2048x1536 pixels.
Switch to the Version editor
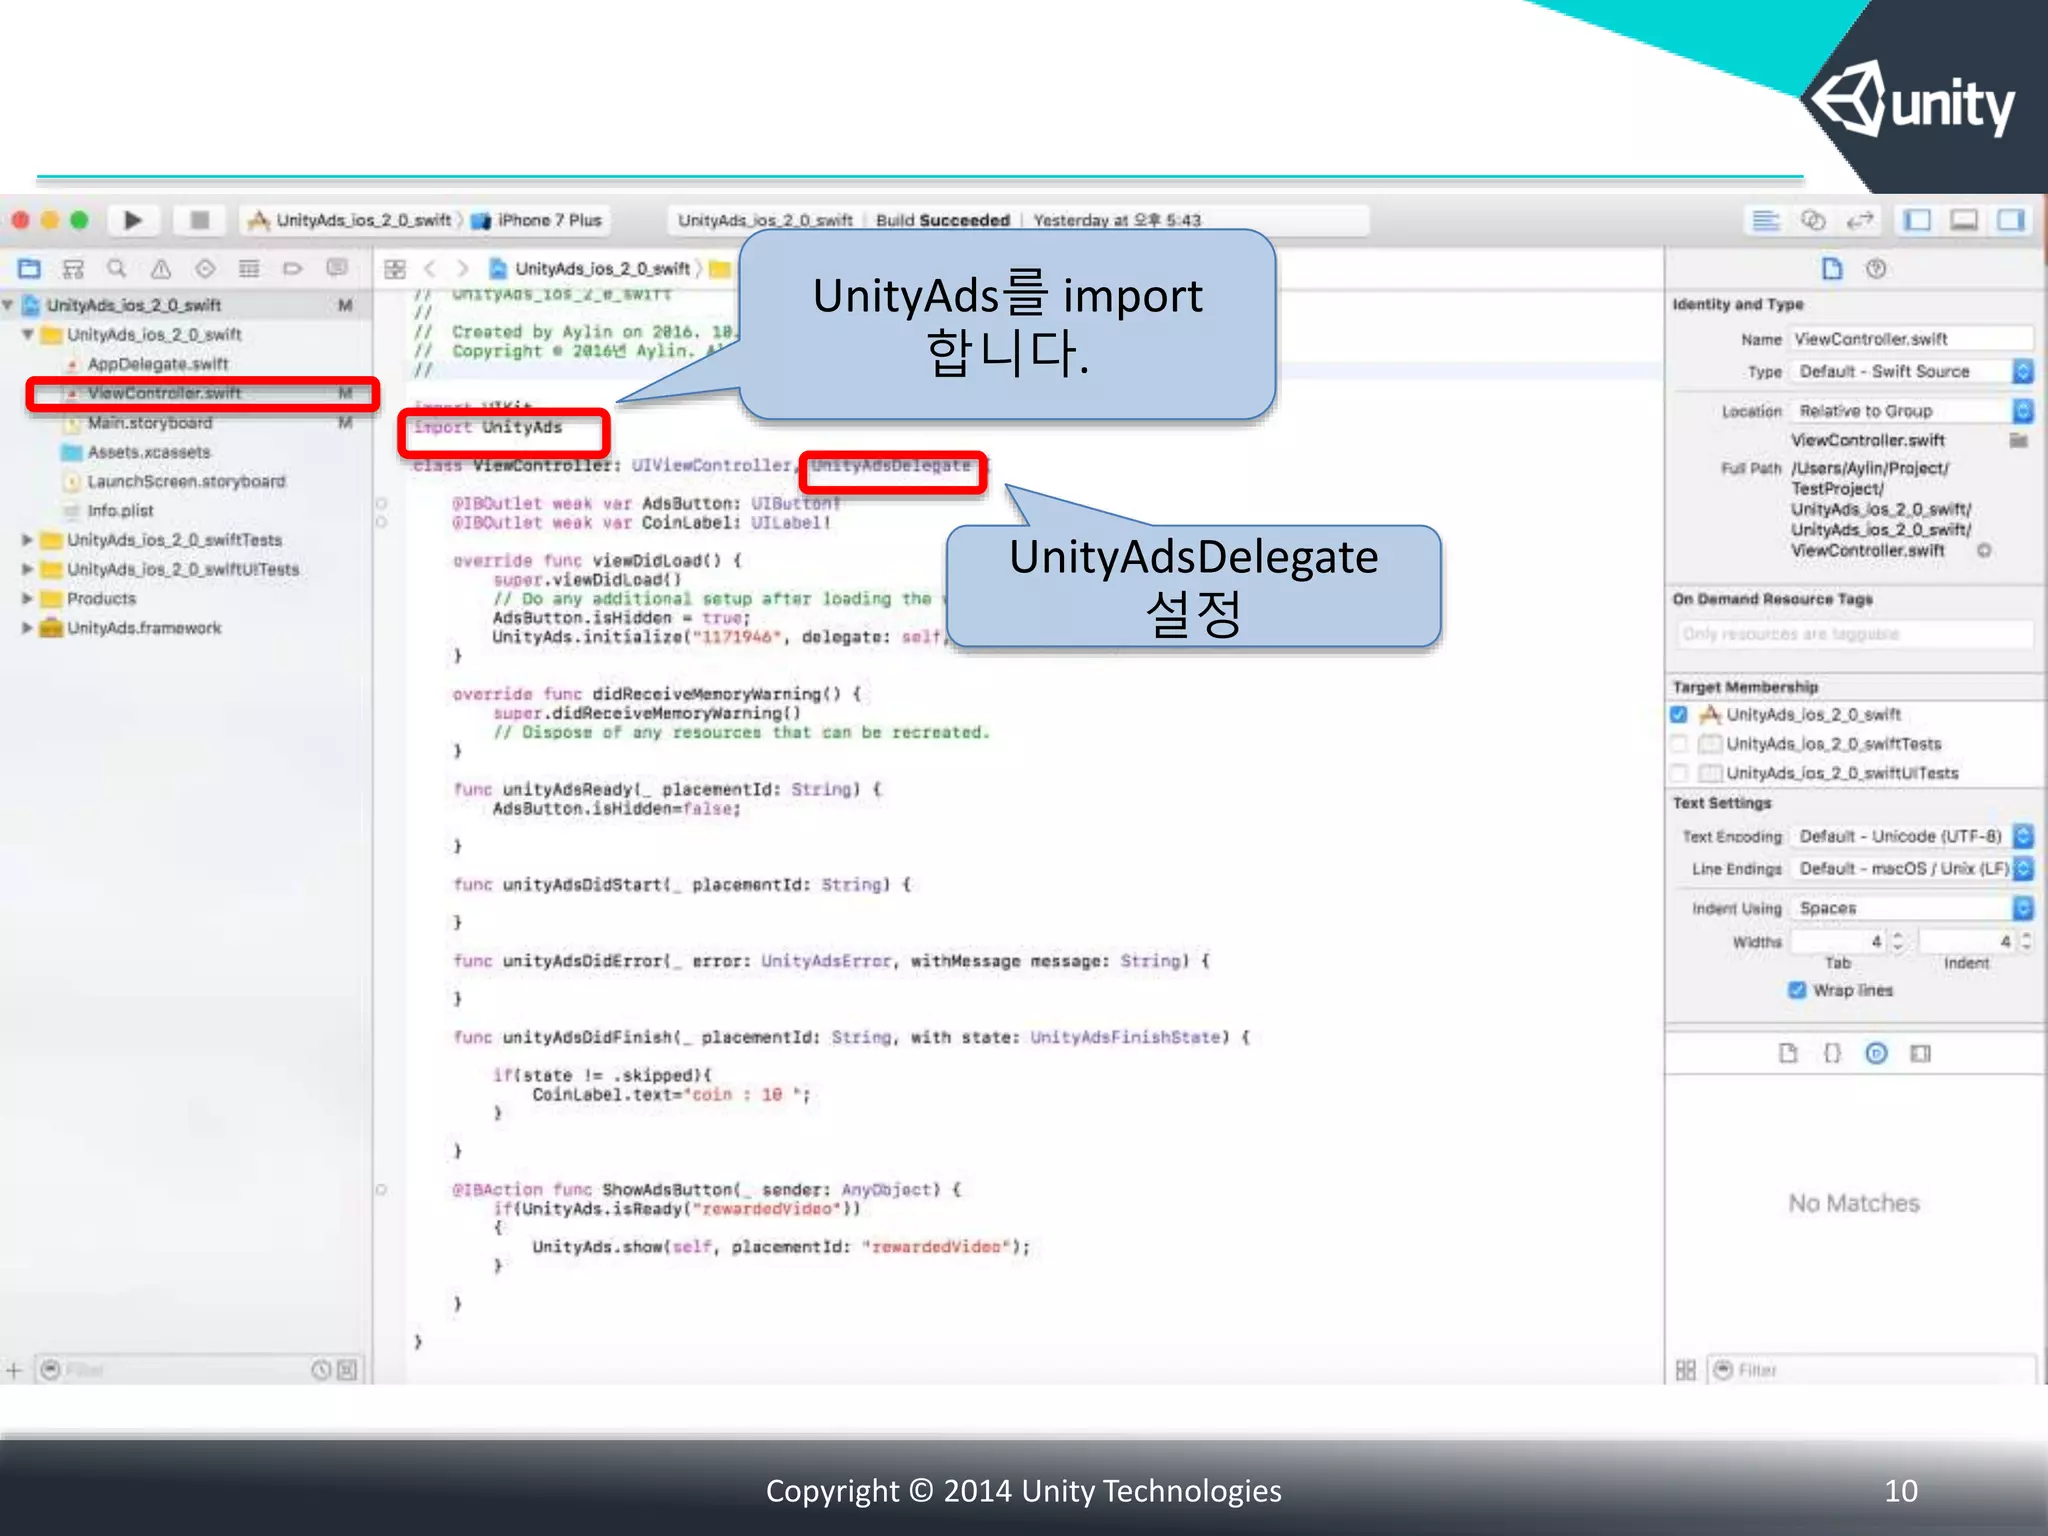click(x=1860, y=220)
